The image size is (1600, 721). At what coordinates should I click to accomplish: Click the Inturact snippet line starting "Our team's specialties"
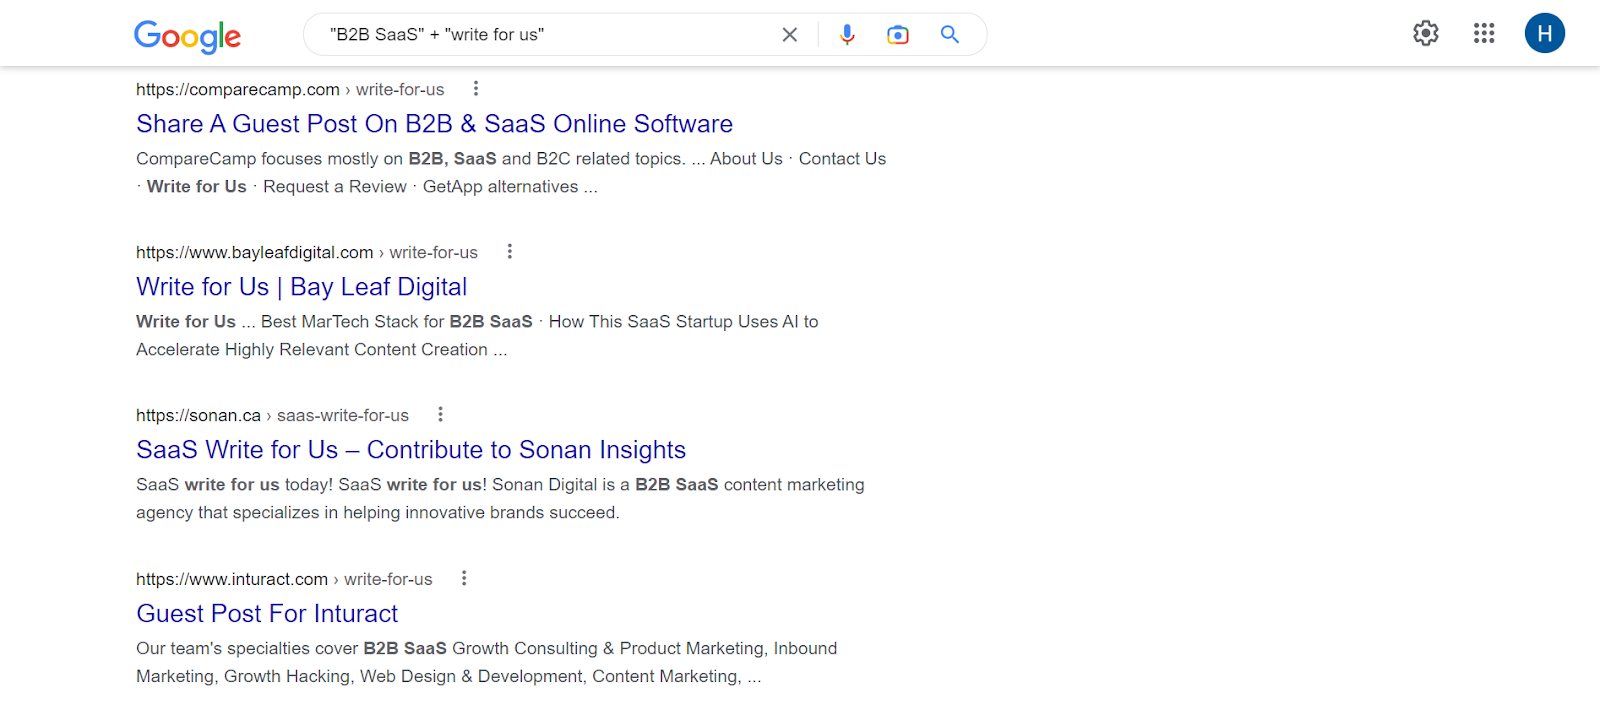coord(487,649)
